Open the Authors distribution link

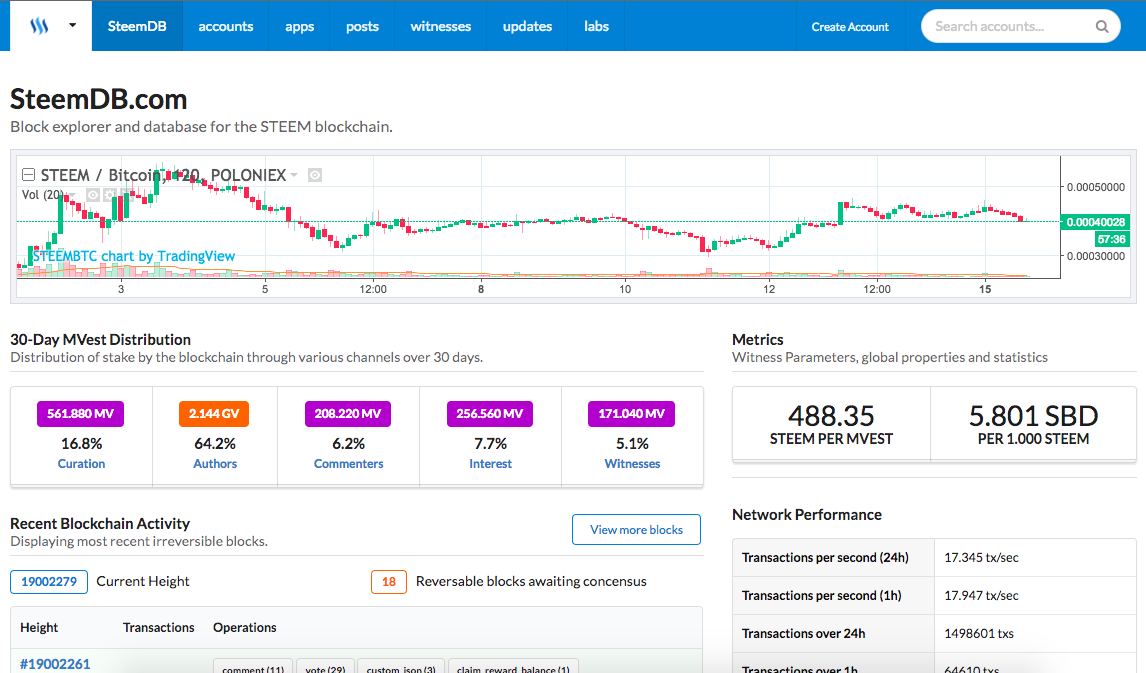coord(215,464)
